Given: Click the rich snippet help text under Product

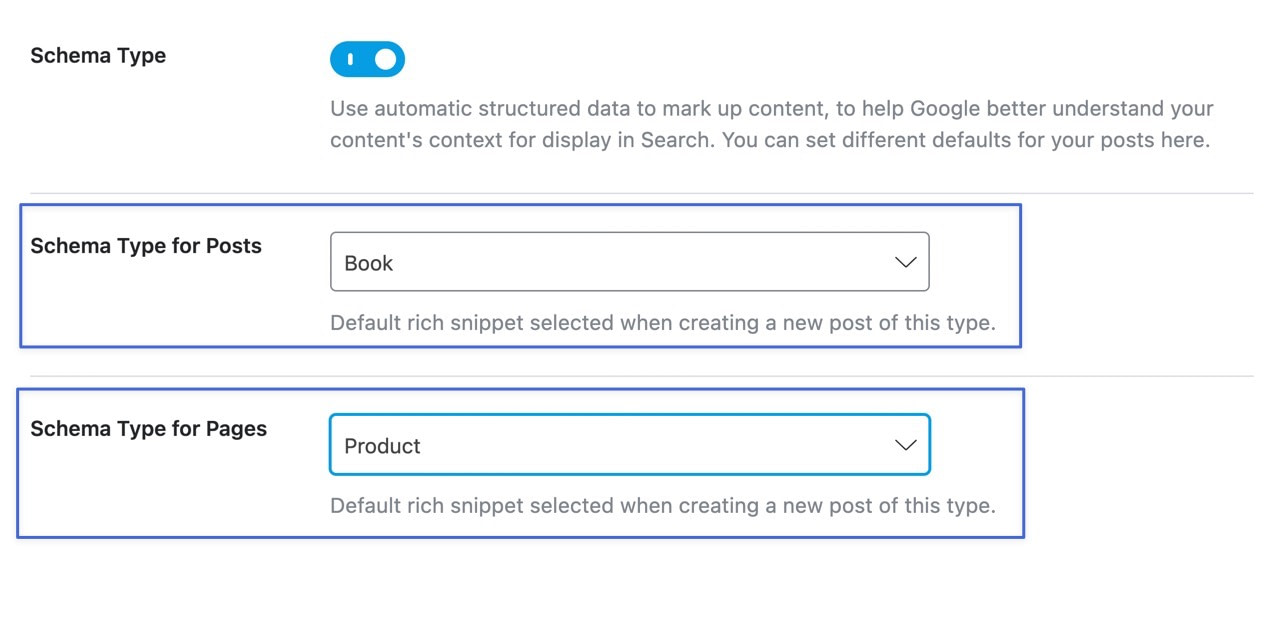Looking at the screenshot, I should (x=663, y=505).
